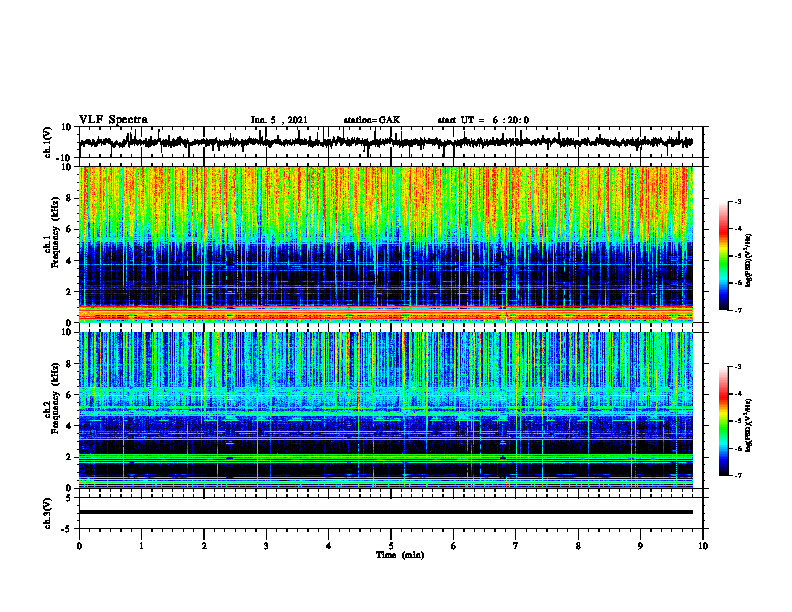Click time axis tick label '2'
Image resolution: width=792 pixels, height=612 pixels.
pos(204,546)
